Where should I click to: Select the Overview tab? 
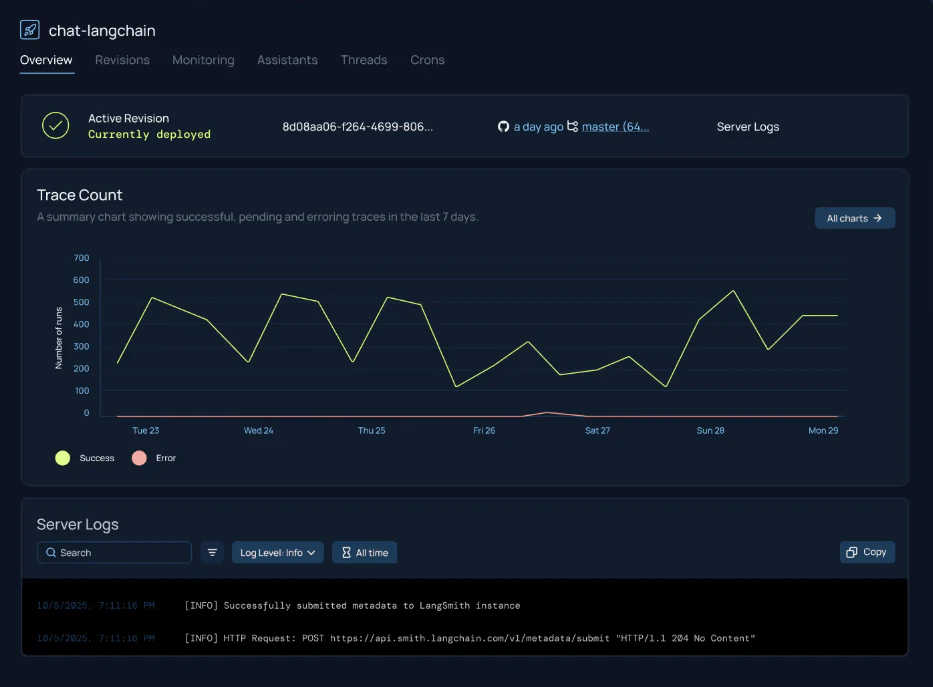(x=46, y=60)
